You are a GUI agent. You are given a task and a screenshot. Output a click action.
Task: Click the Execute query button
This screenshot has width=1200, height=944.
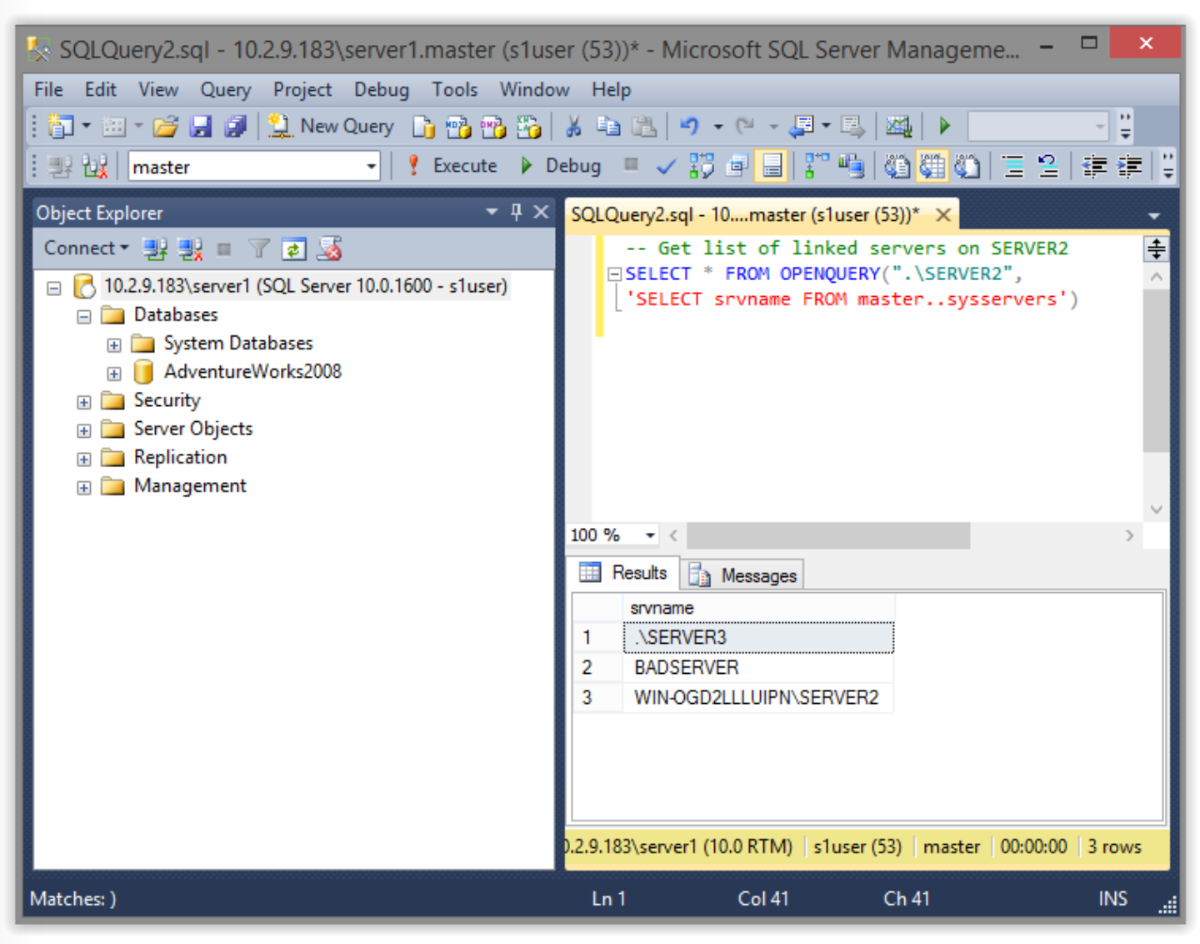(451, 166)
